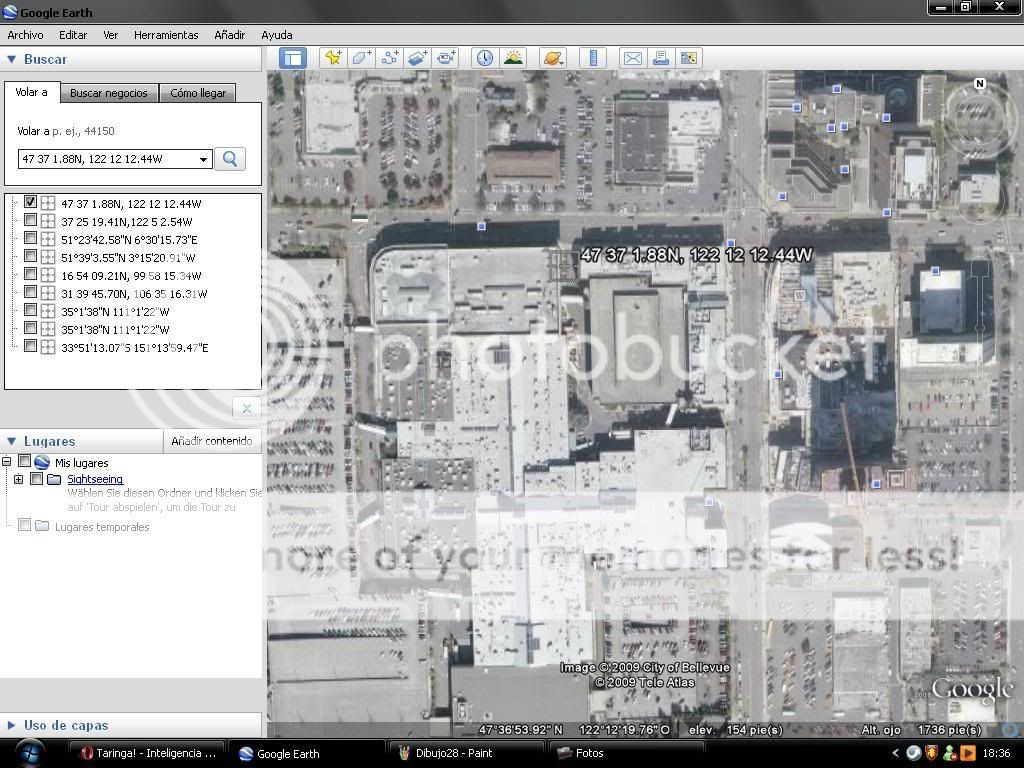Check the 33°51'13.07"S 151°13'59.47"E result

click(30, 346)
